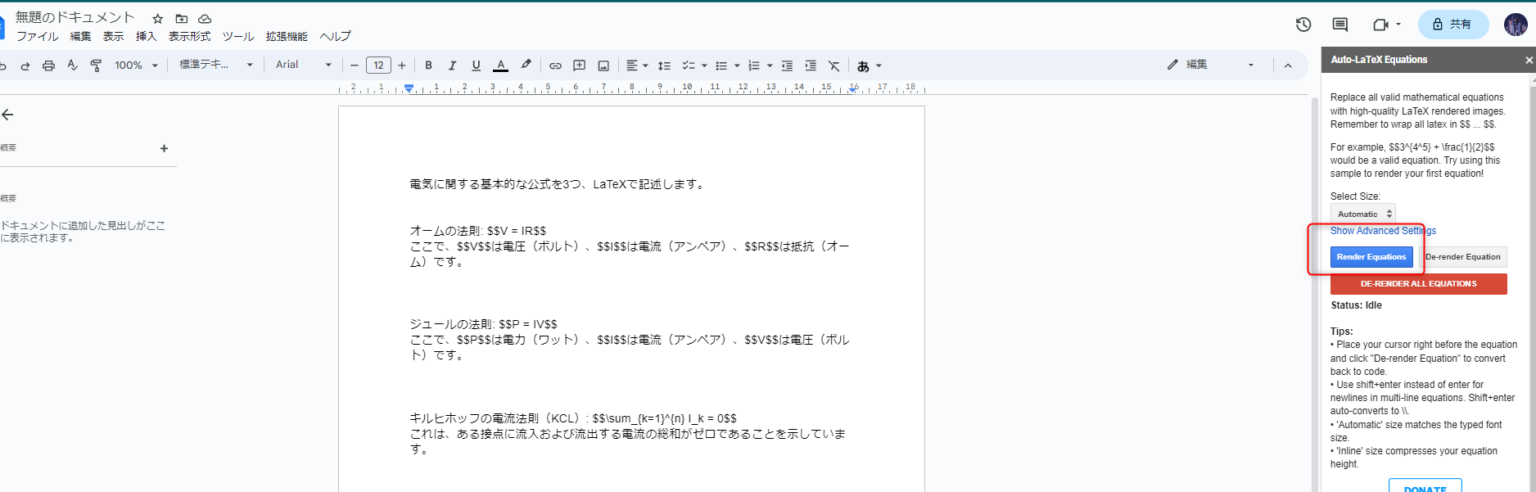
Task: Open version history clock icon
Action: 1303,25
